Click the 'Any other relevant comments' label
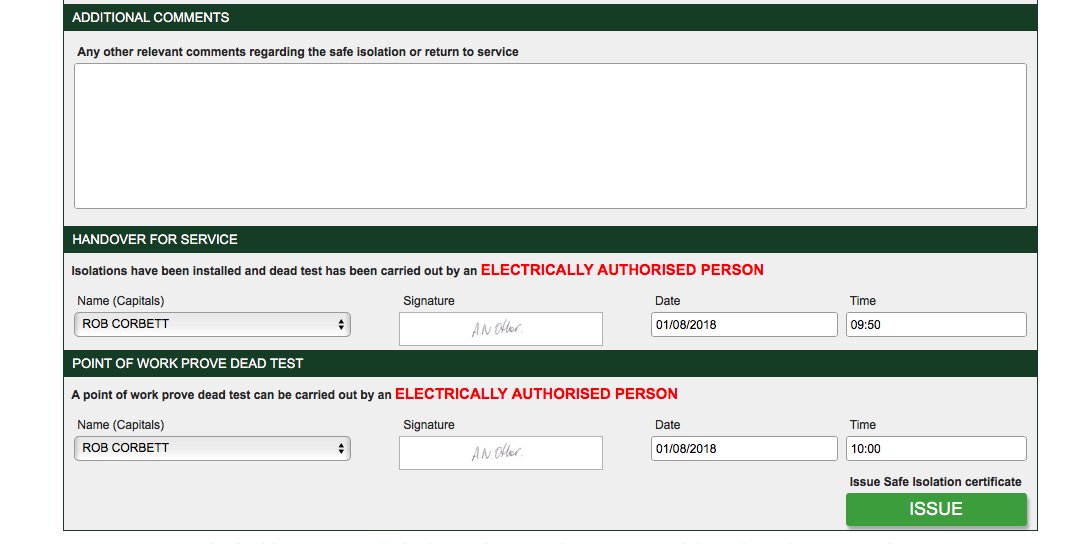 click(298, 52)
